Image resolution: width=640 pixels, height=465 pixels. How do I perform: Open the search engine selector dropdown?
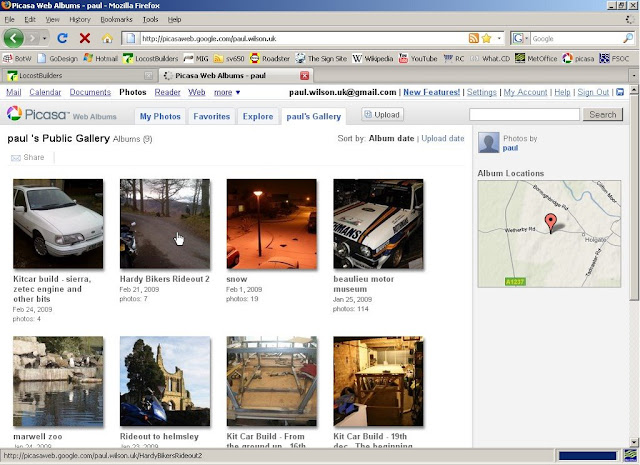coord(520,38)
